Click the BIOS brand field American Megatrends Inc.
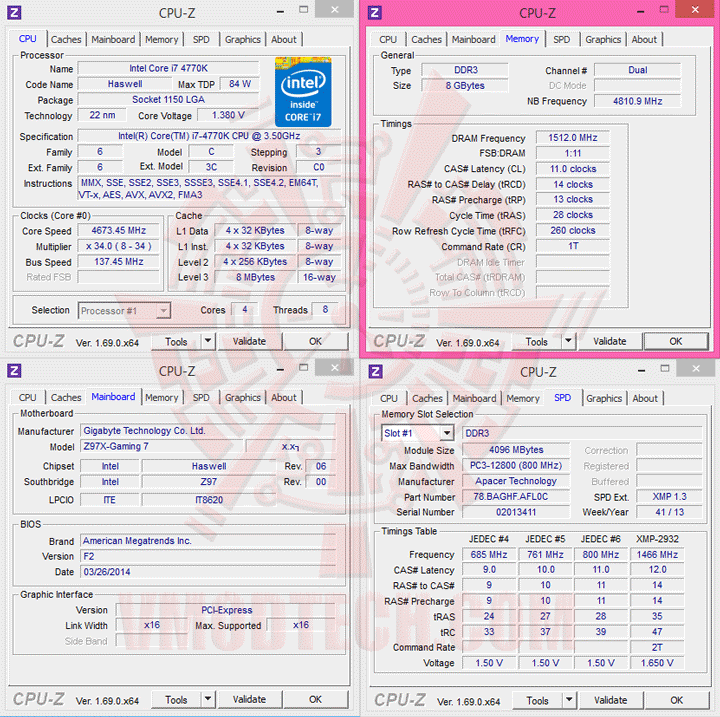The image size is (720, 717). [x=209, y=541]
